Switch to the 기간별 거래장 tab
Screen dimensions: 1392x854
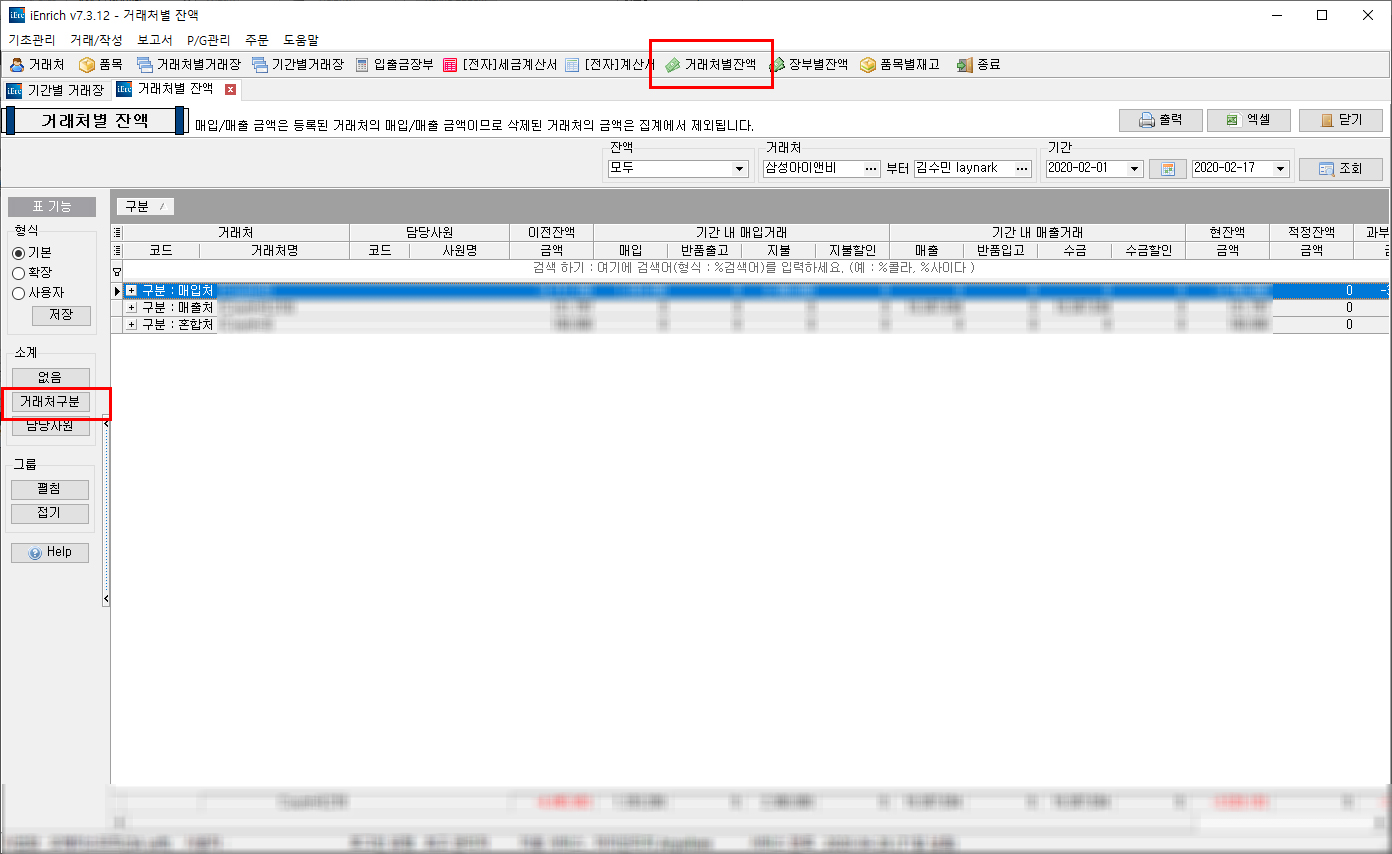[56, 90]
